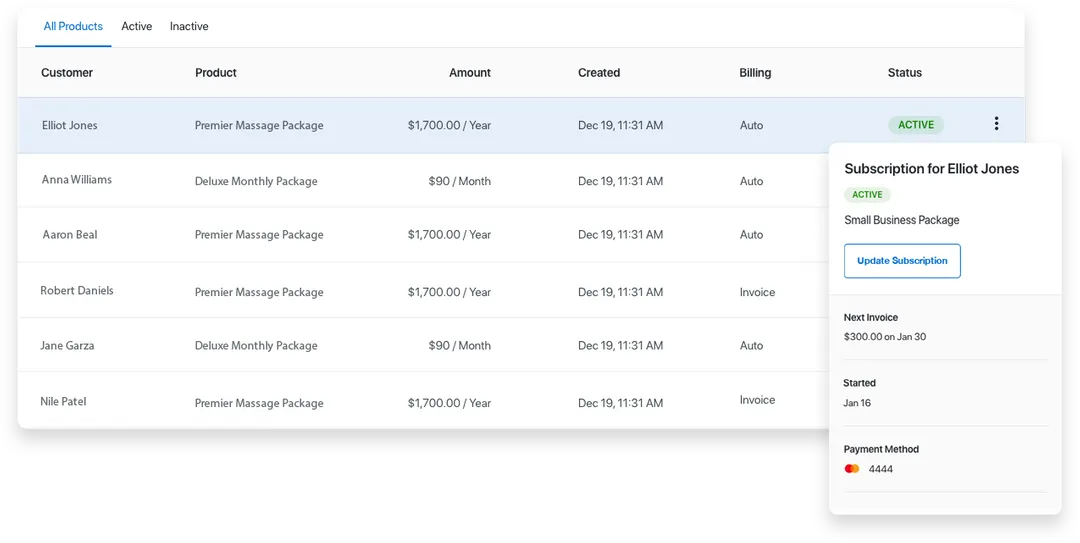Open the three-dot menu for Elliot Jones
The height and width of the screenshot is (543, 1080).
996,124
